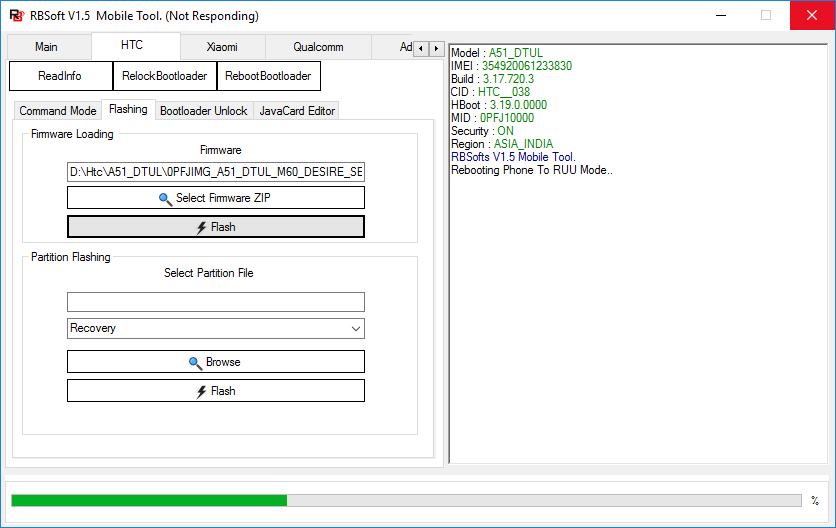Switch to the Command Mode subtab
Image resolution: width=836 pixels, height=528 pixels.
click(x=58, y=111)
